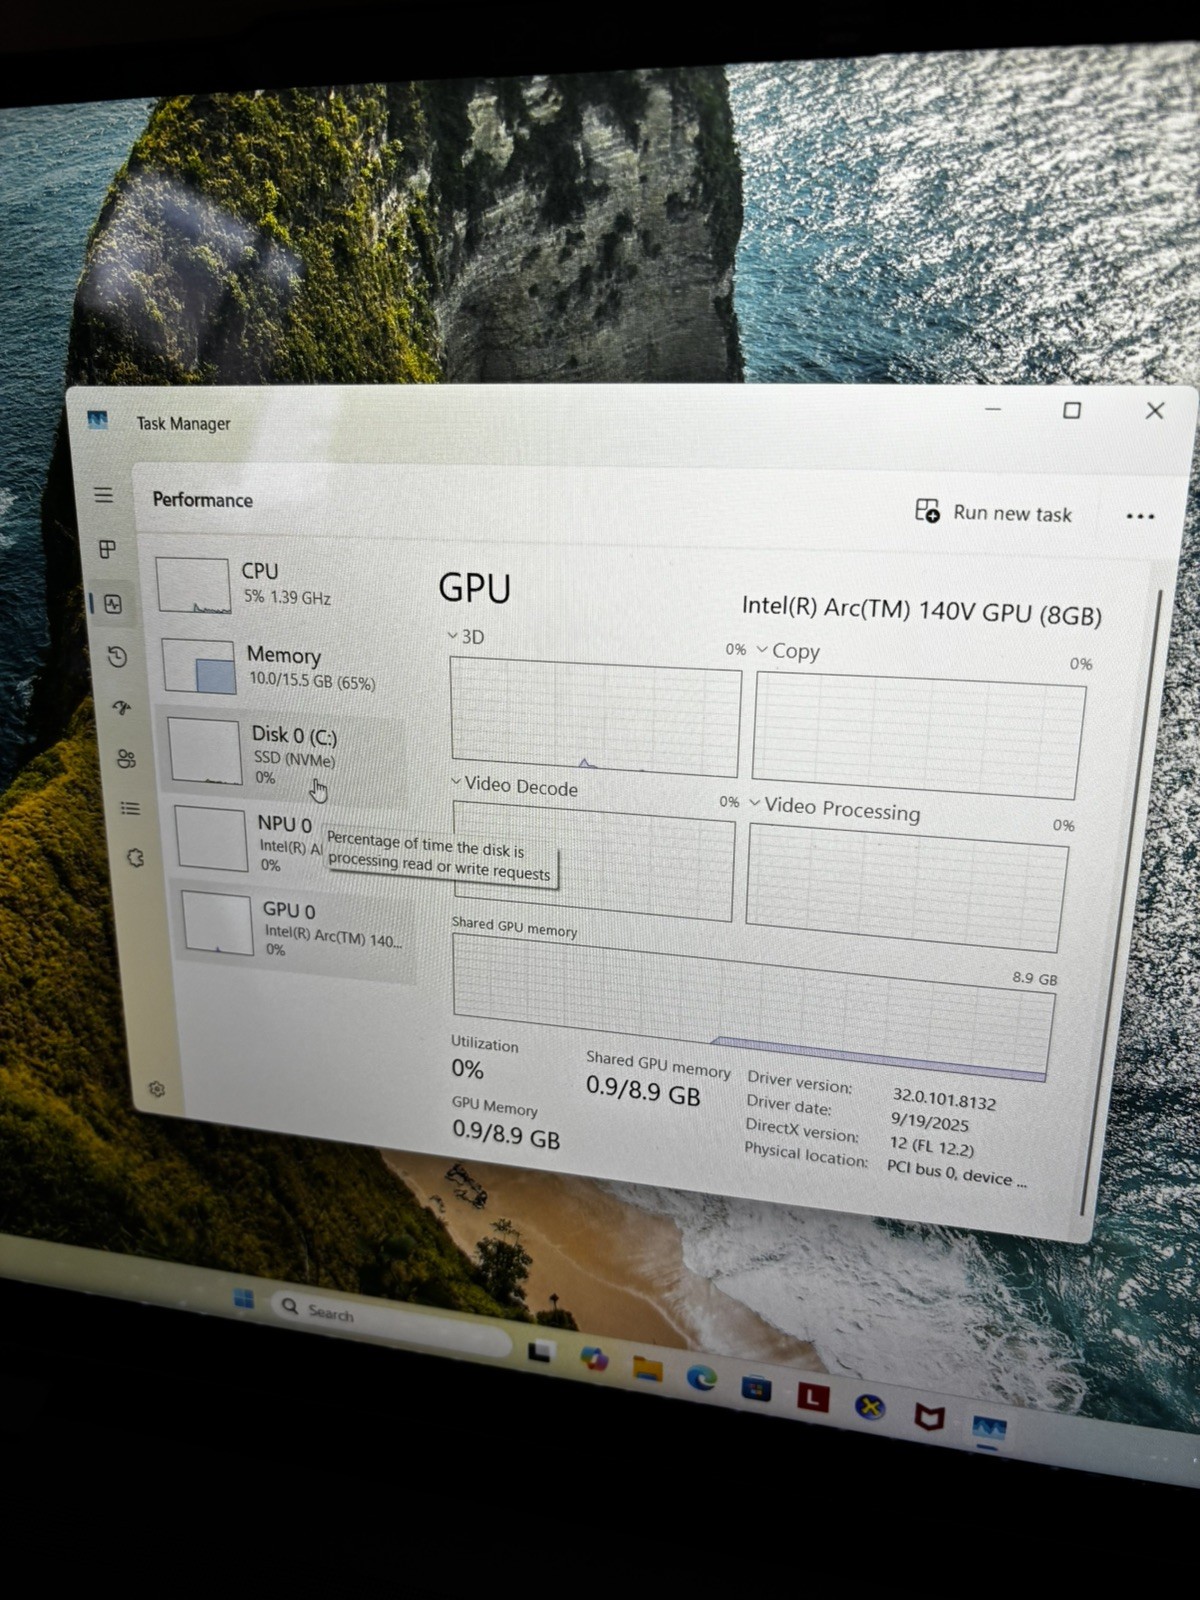
Task: Click the Run new task button label
Action: [x=1012, y=513]
